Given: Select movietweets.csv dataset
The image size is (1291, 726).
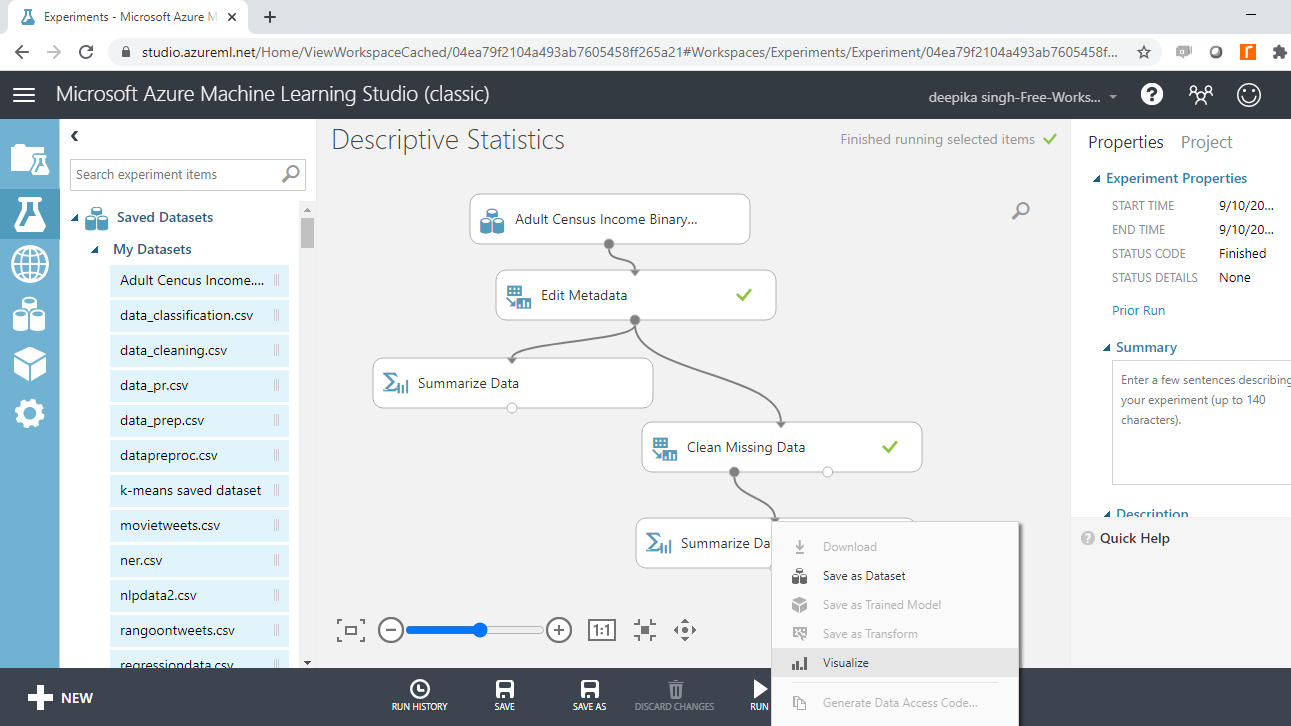Looking at the screenshot, I should point(199,526).
